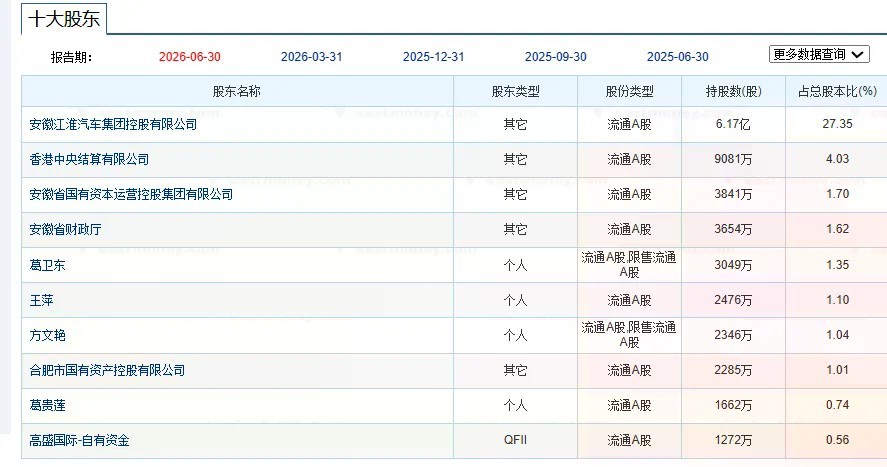Select the 1.10 percentage cell
Image resolution: width=887 pixels, height=467 pixels.
pos(837,300)
